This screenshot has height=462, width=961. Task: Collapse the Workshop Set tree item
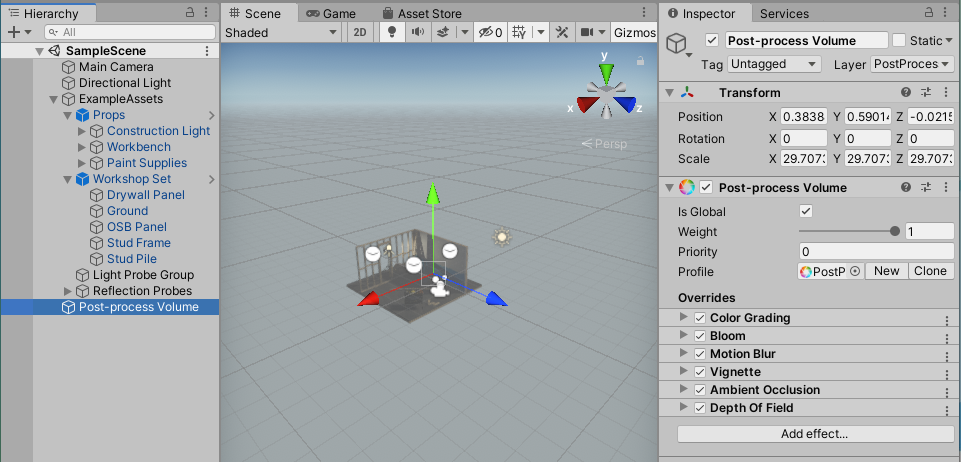[x=68, y=179]
